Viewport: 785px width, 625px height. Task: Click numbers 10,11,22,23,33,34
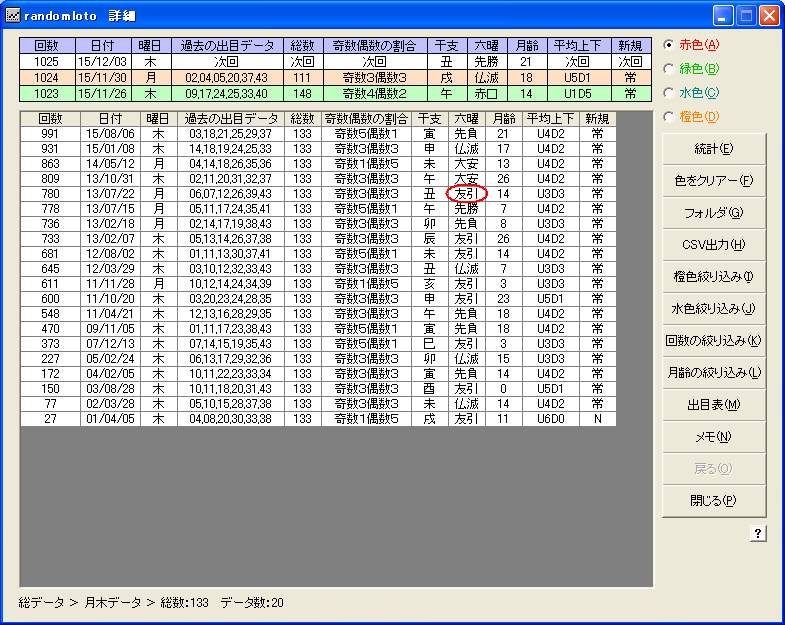tap(231, 374)
